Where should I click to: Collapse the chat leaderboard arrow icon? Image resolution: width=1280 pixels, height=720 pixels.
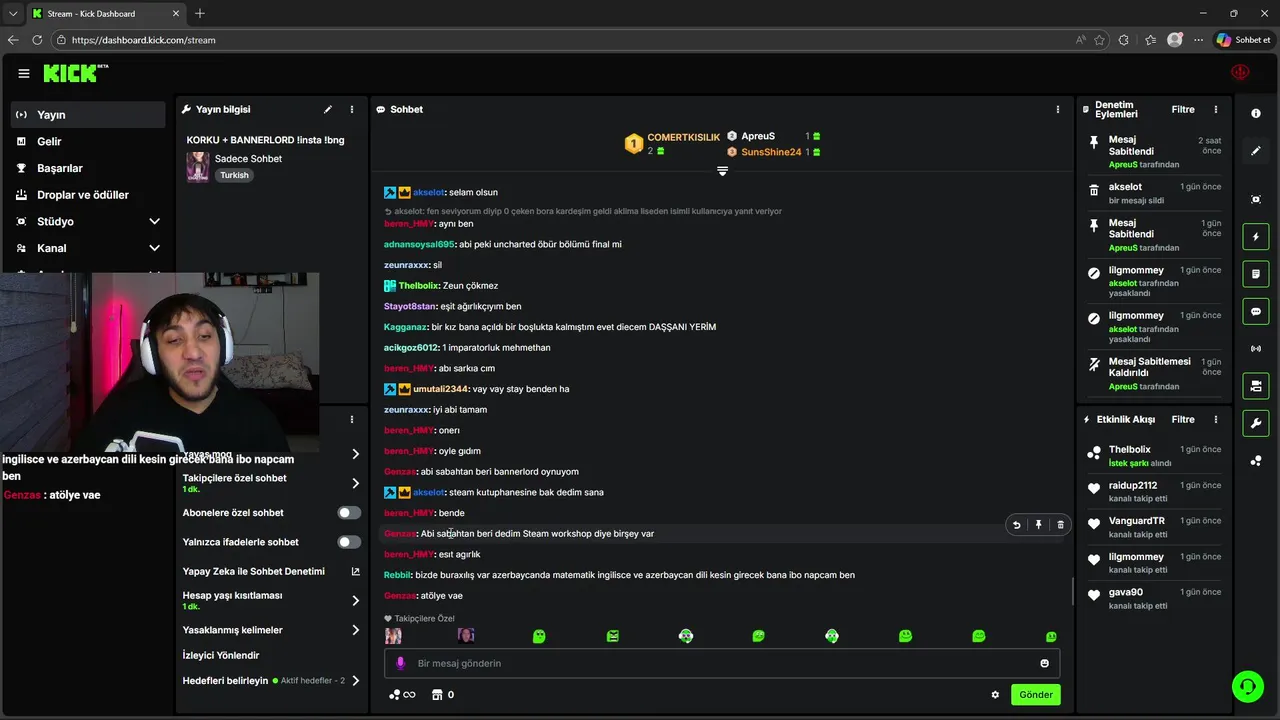pos(722,171)
